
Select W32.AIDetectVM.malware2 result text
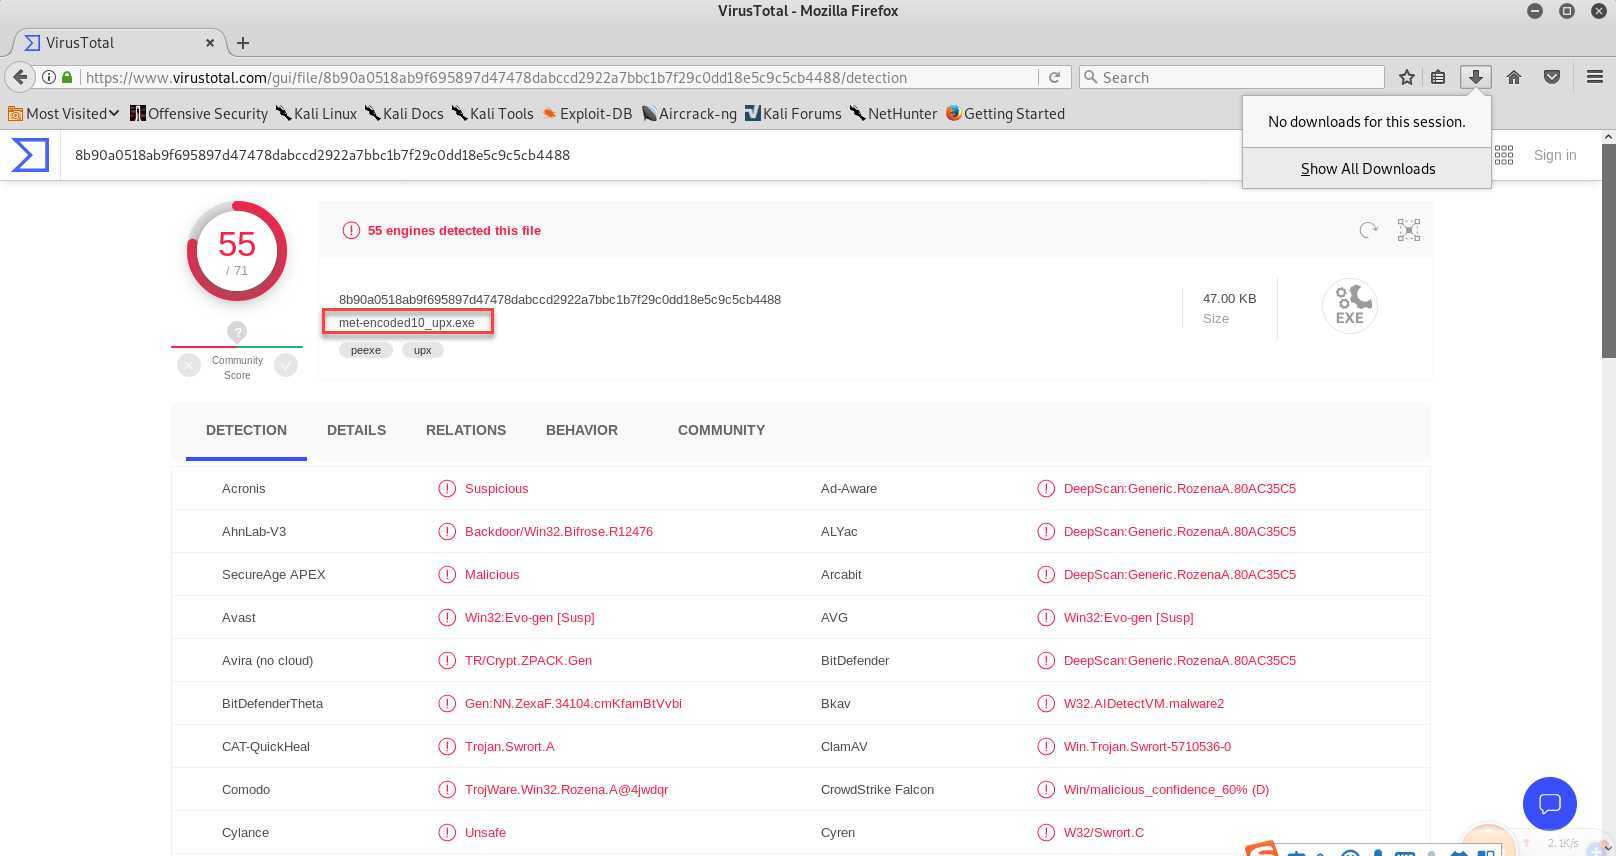[1144, 704]
